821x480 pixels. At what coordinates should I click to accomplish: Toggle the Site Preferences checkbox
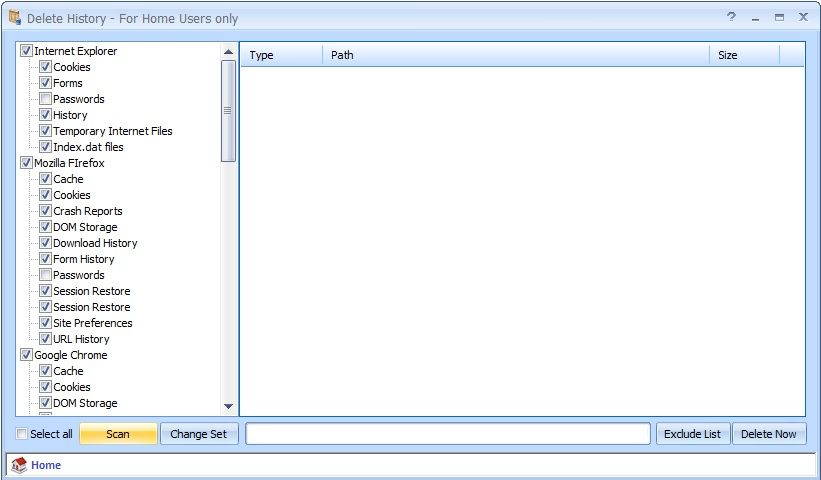pyautogui.click(x=45, y=323)
